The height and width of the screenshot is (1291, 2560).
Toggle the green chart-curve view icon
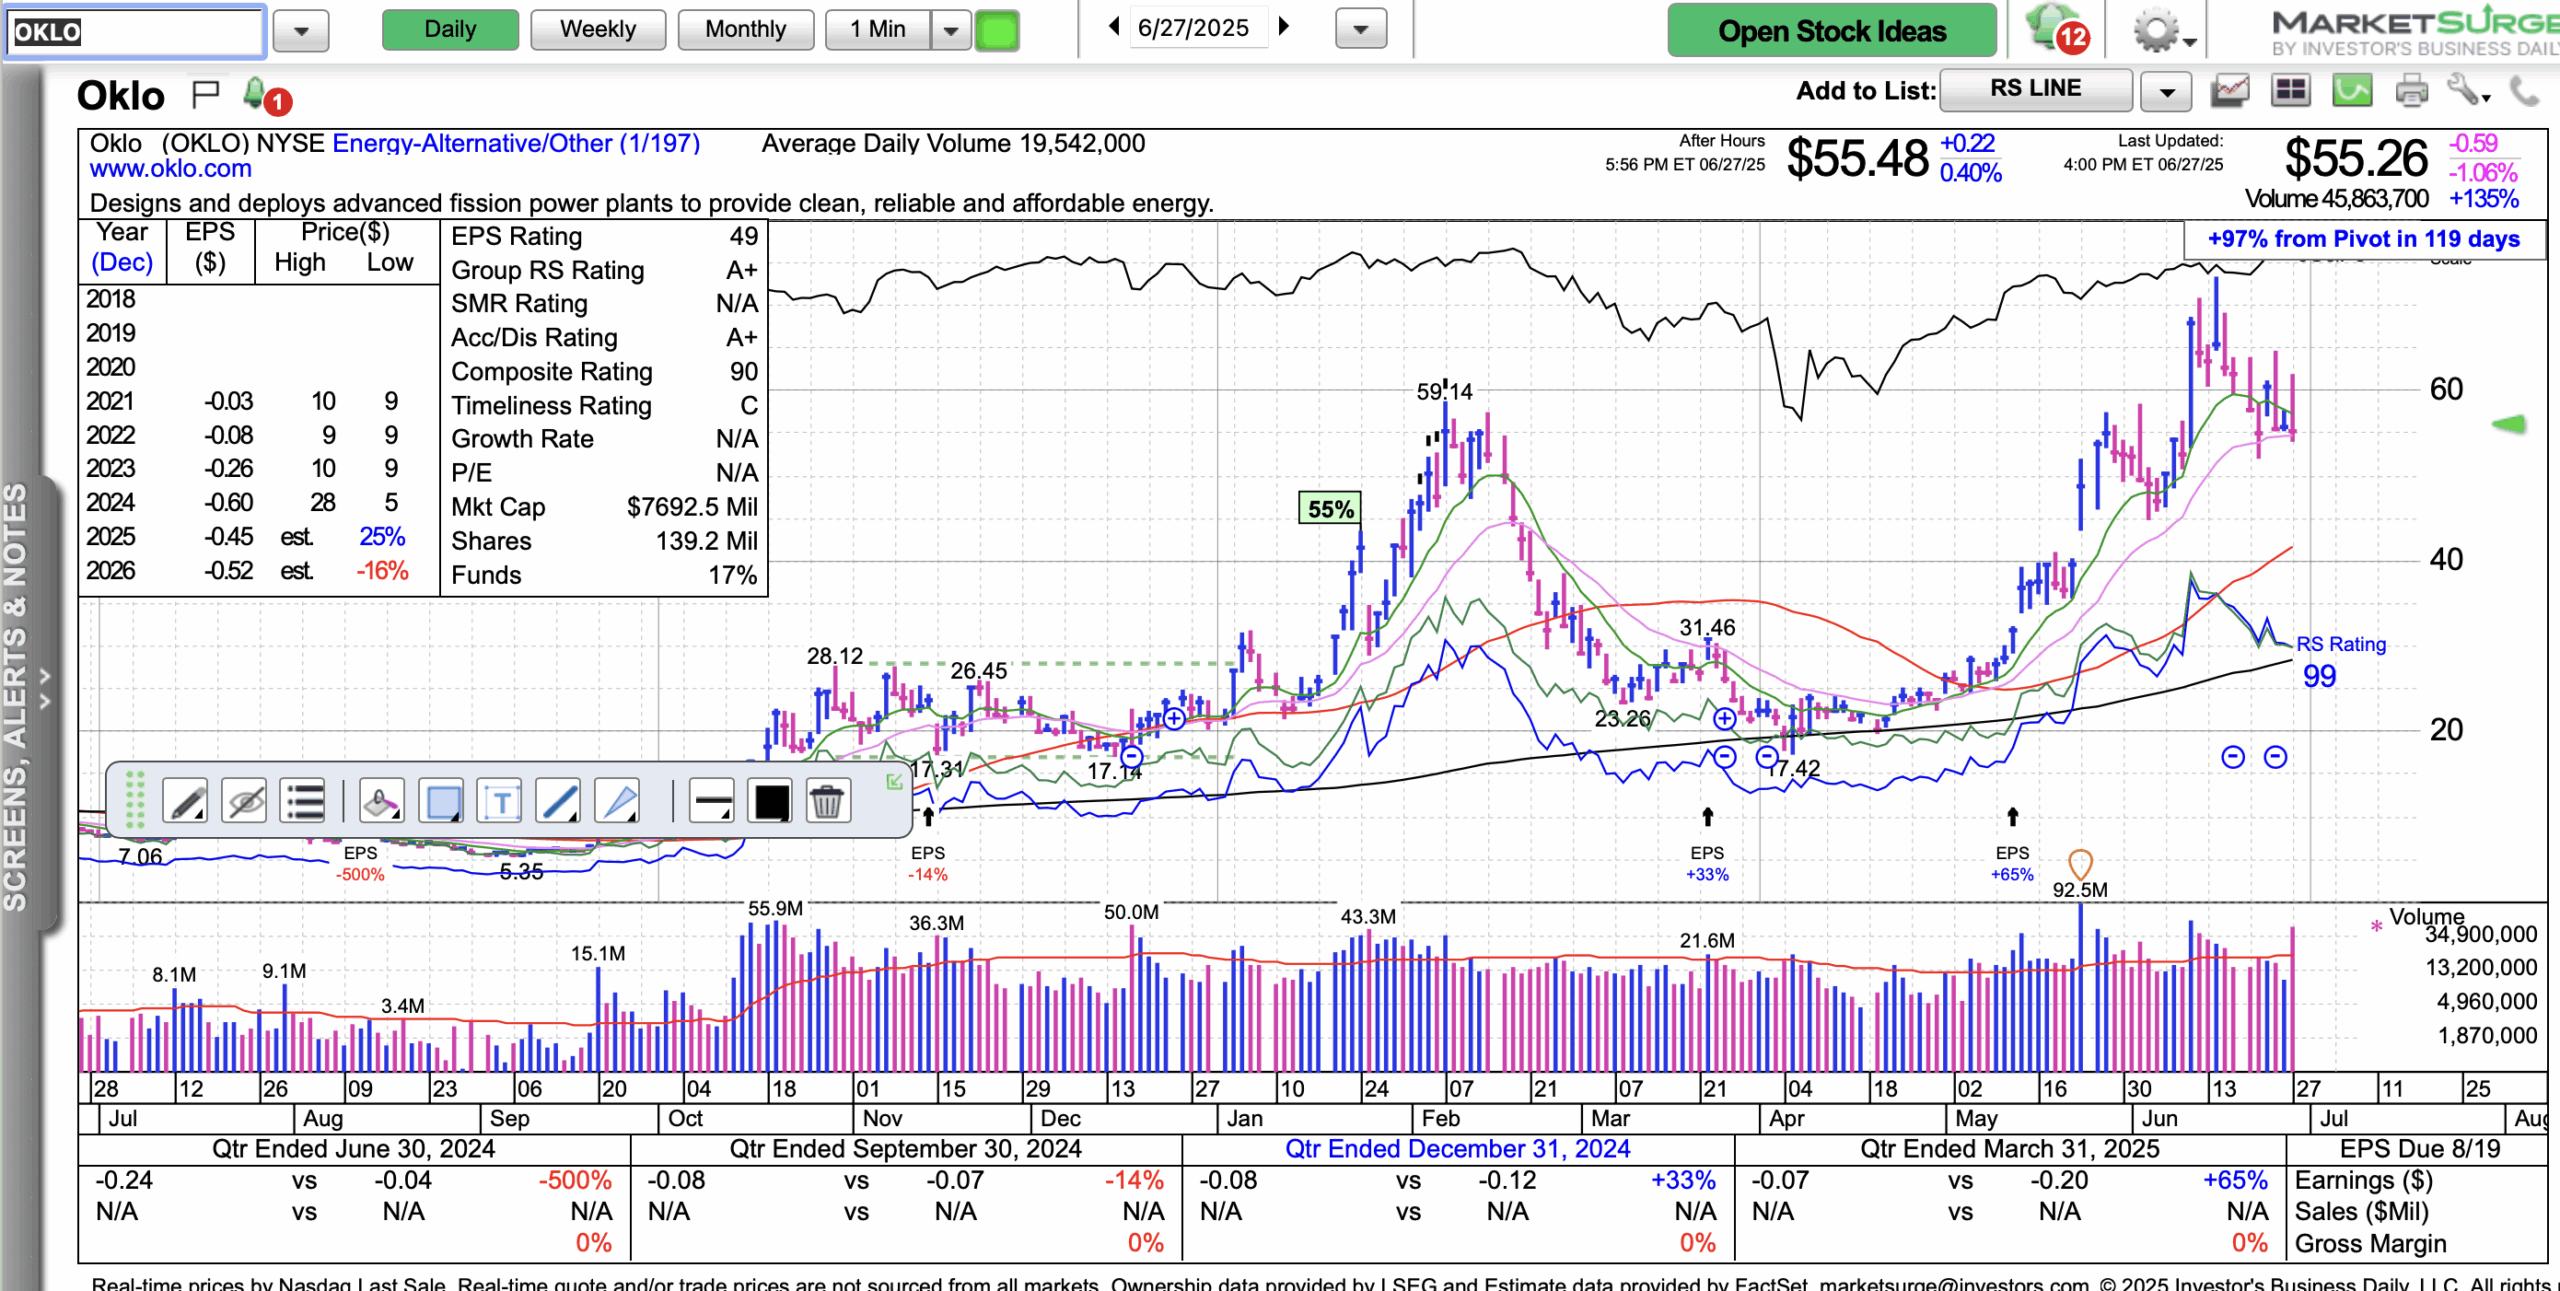2352,92
